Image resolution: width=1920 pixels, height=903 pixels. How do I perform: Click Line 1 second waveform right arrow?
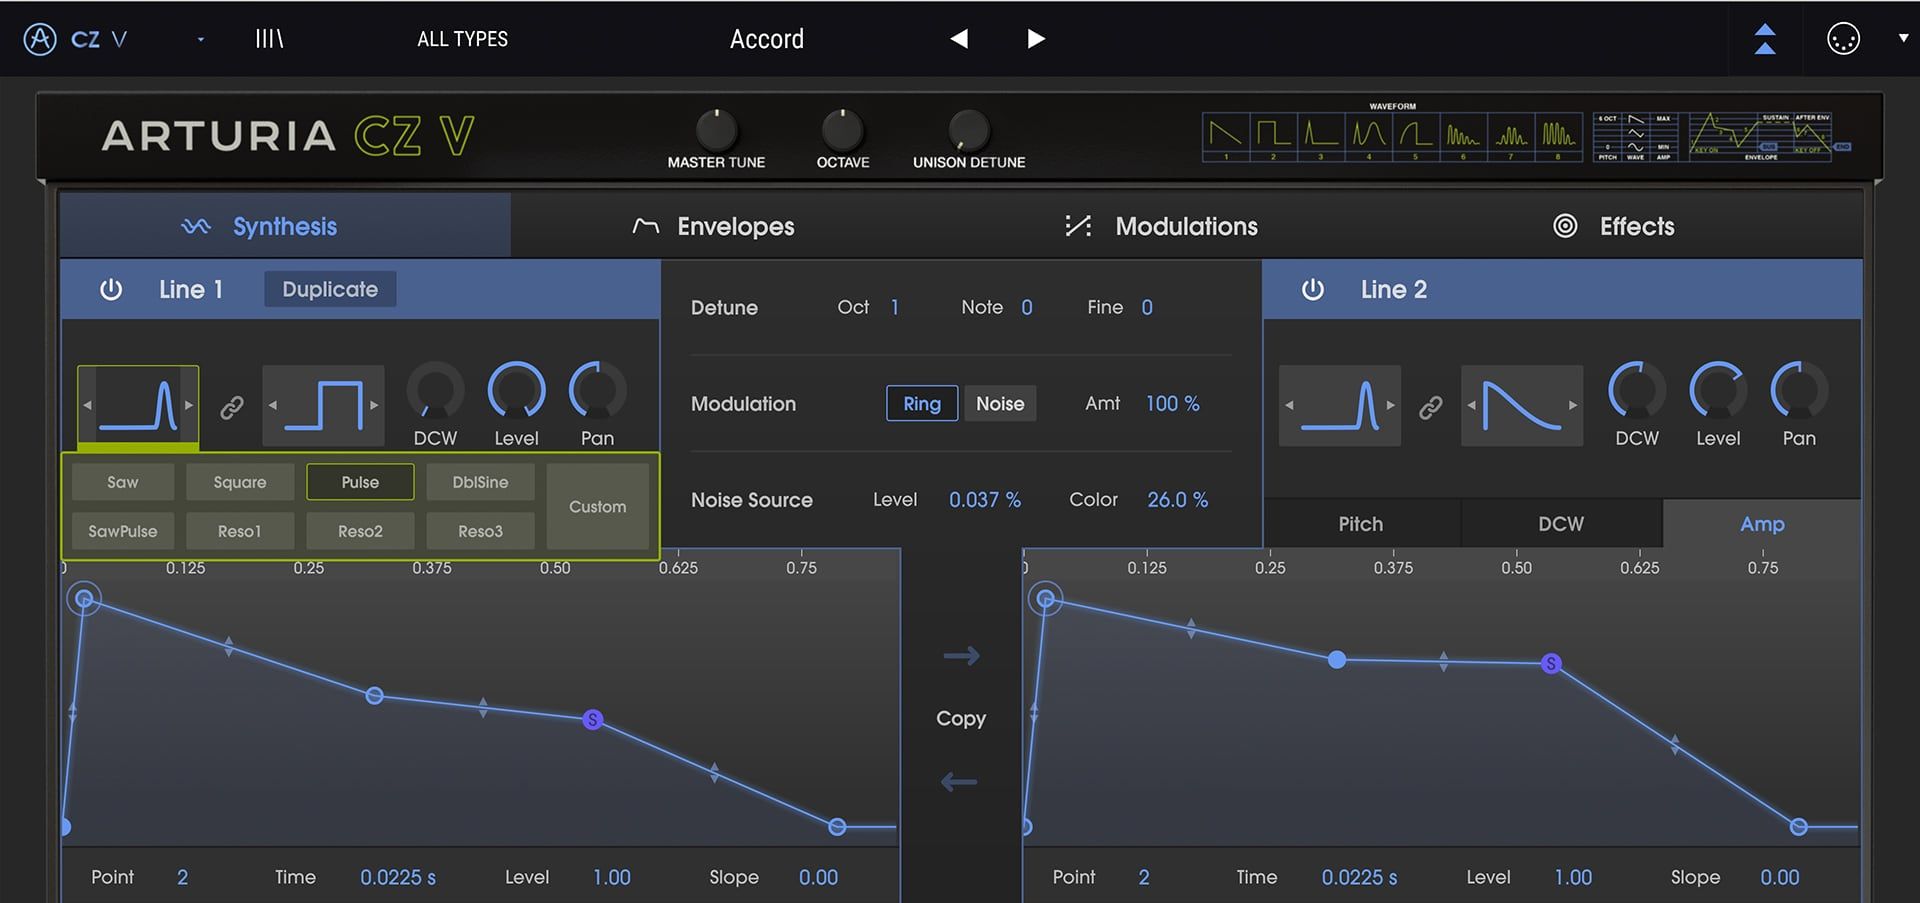coord(374,405)
